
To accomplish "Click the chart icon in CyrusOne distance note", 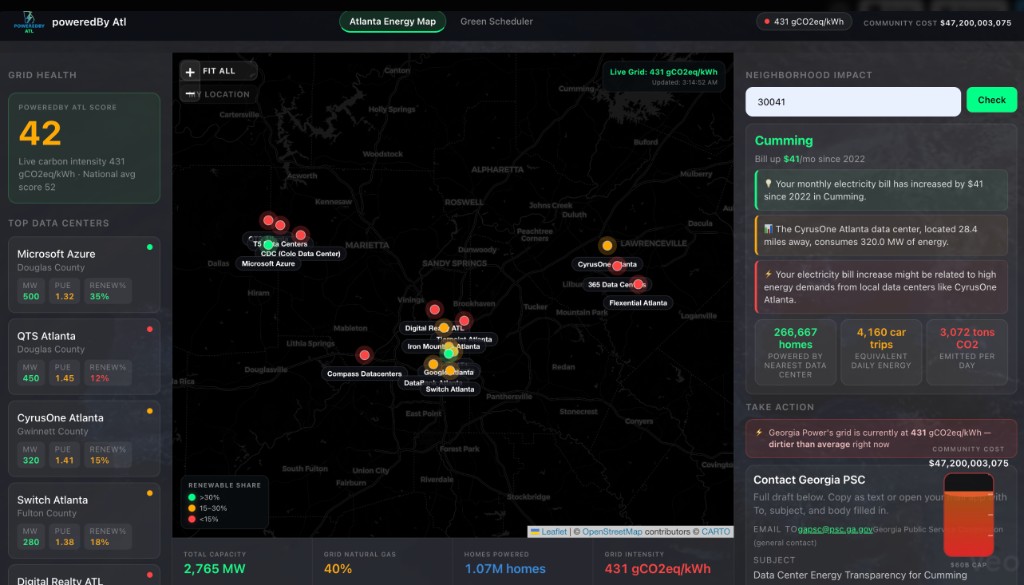I will 768,229.
